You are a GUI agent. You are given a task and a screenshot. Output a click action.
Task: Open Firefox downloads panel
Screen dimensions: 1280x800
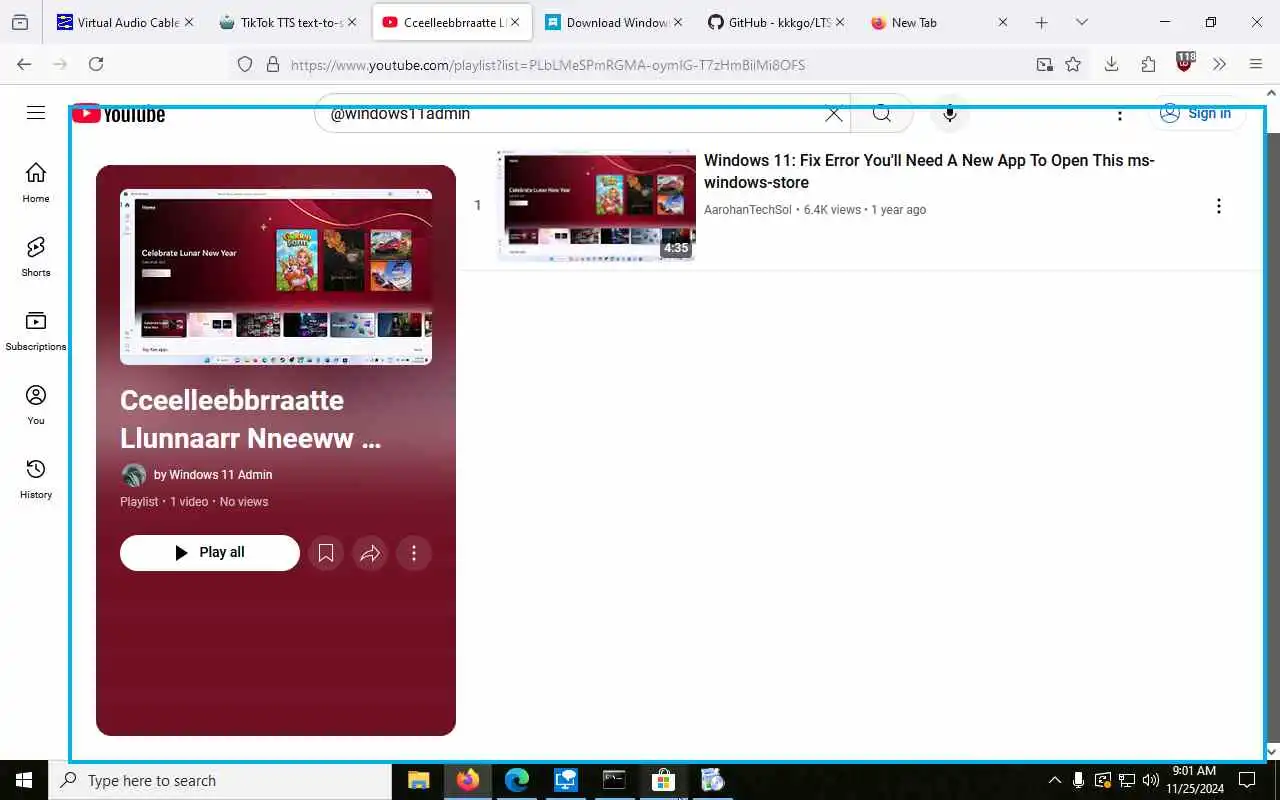(1111, 64)
